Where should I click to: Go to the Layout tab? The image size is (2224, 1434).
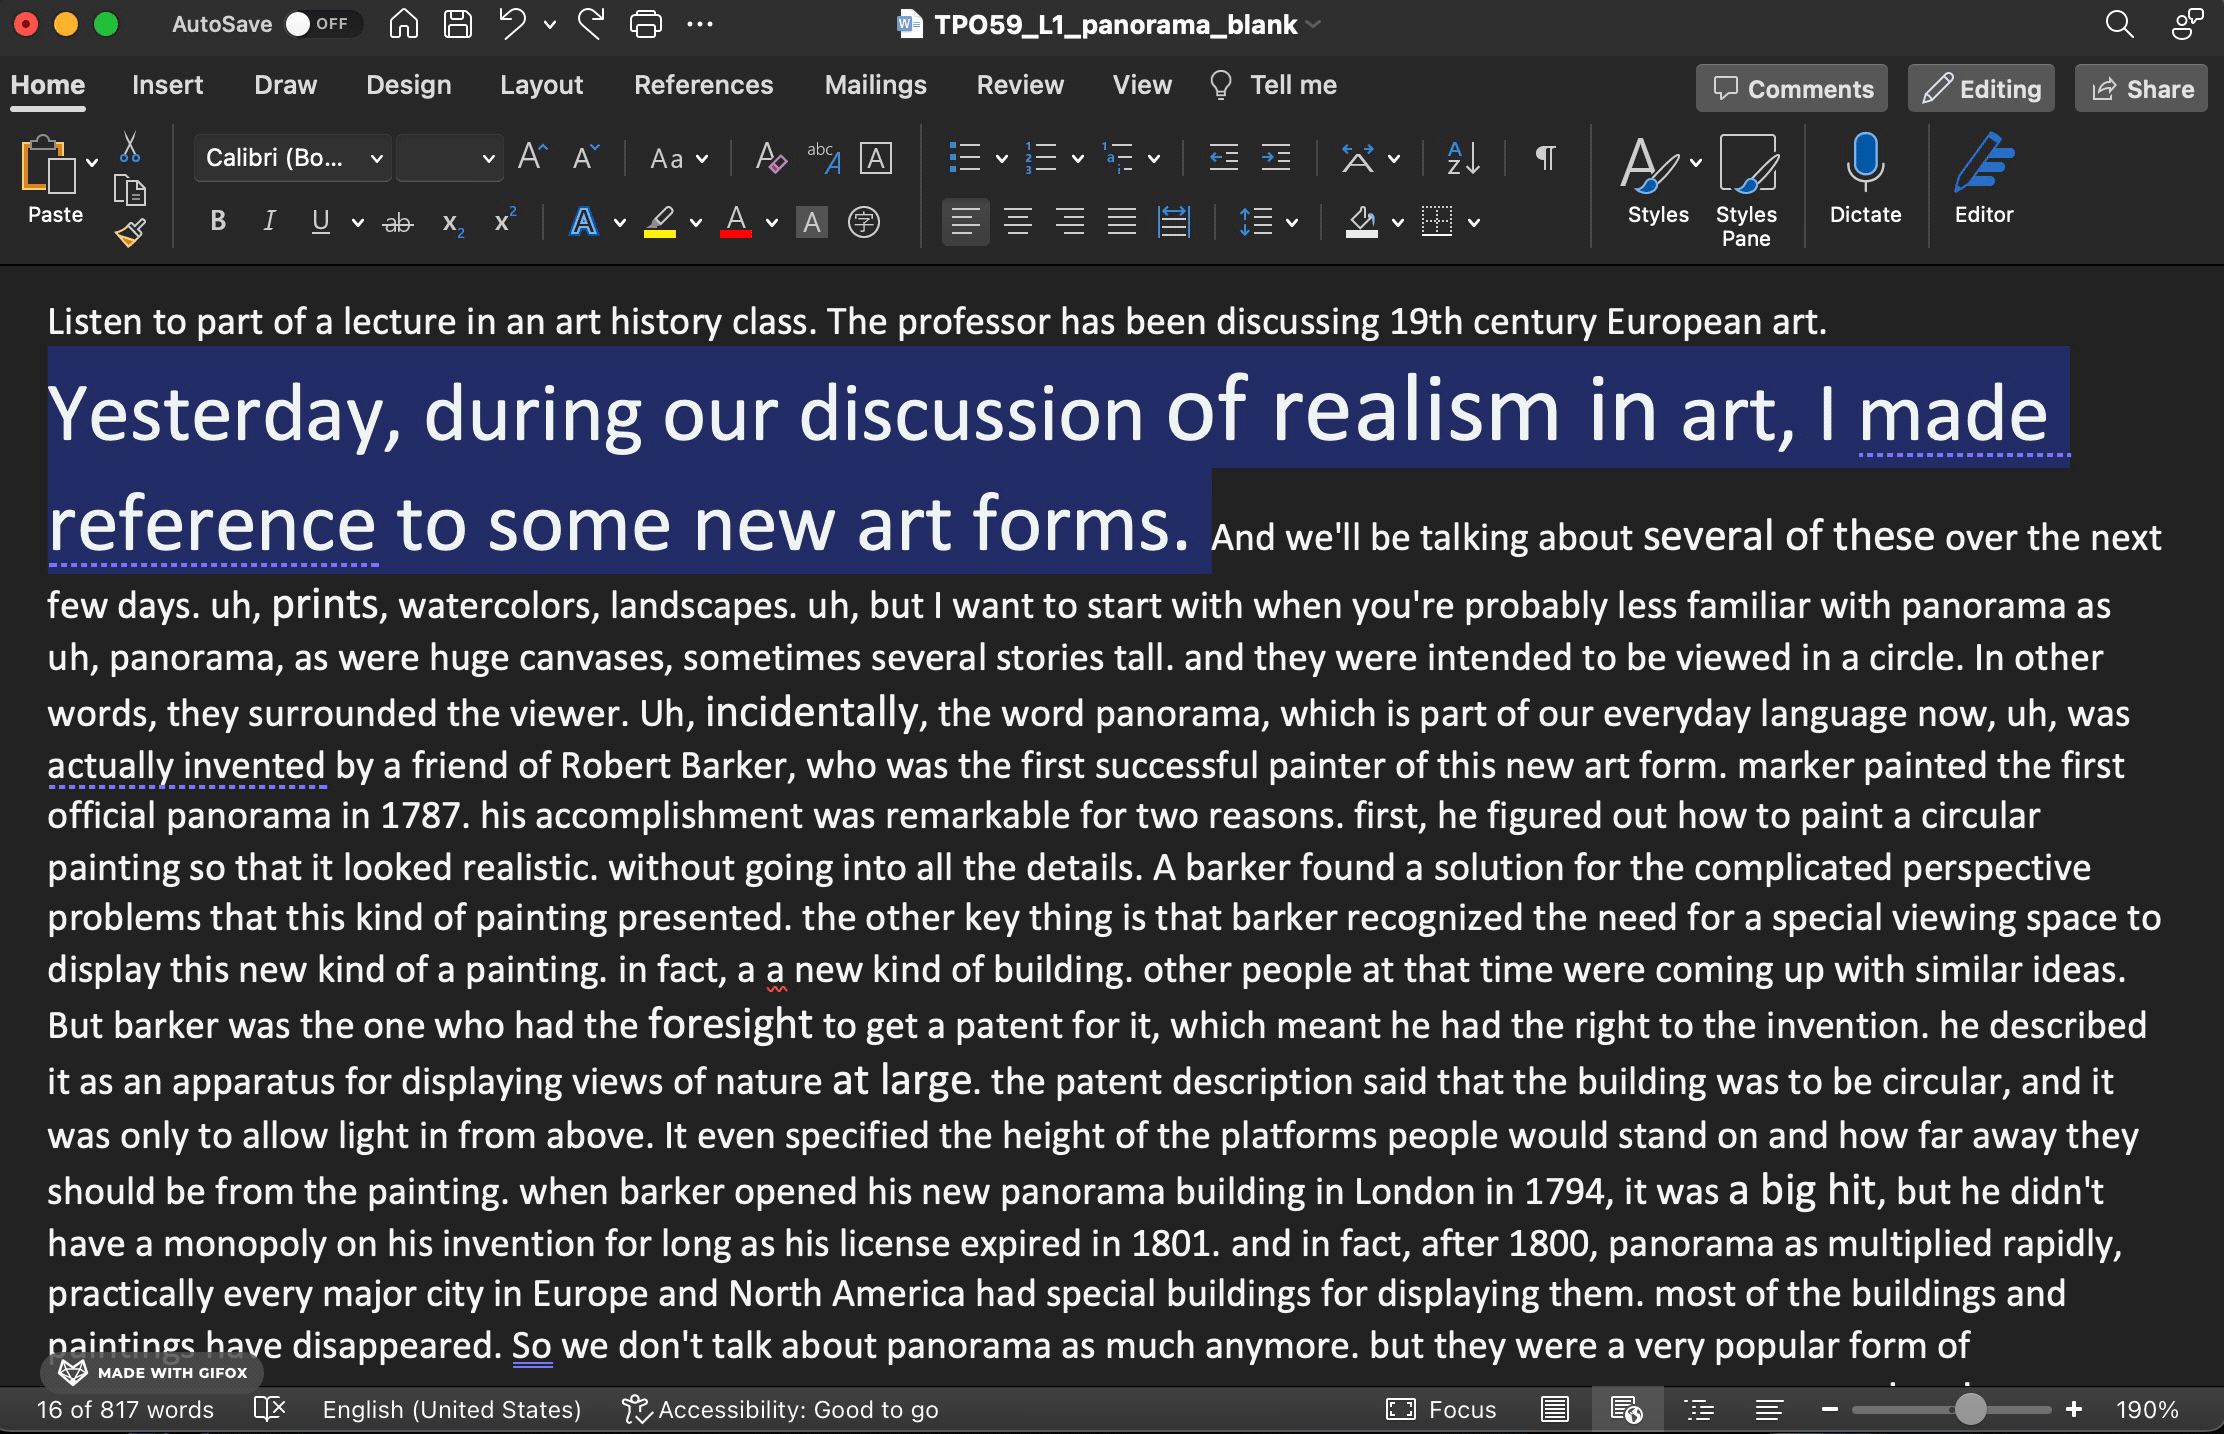coord(541,85)
